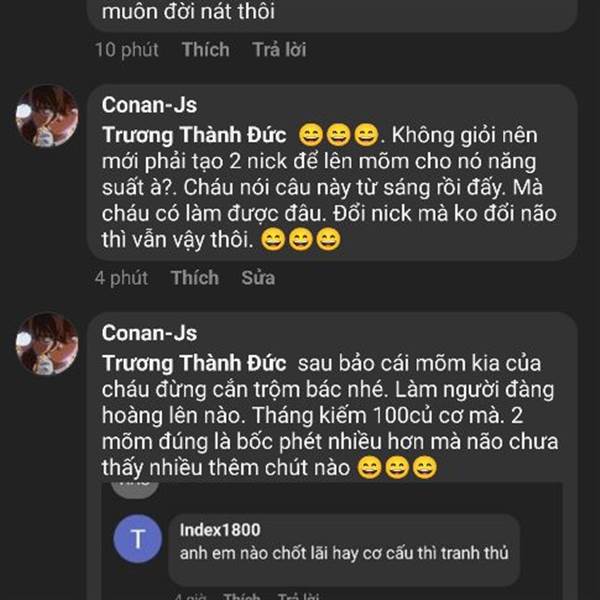Viewport: 600px width, 600px height.
Task: Open Conan-Js profile name above "sau bảo cái mõm"
Action: [149, 333]
